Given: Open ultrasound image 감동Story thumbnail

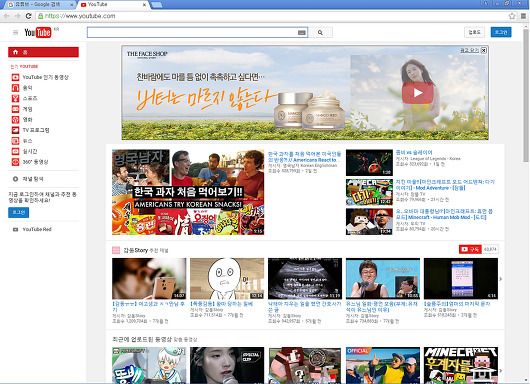Looking at the screenshot, I should [305, 279].
